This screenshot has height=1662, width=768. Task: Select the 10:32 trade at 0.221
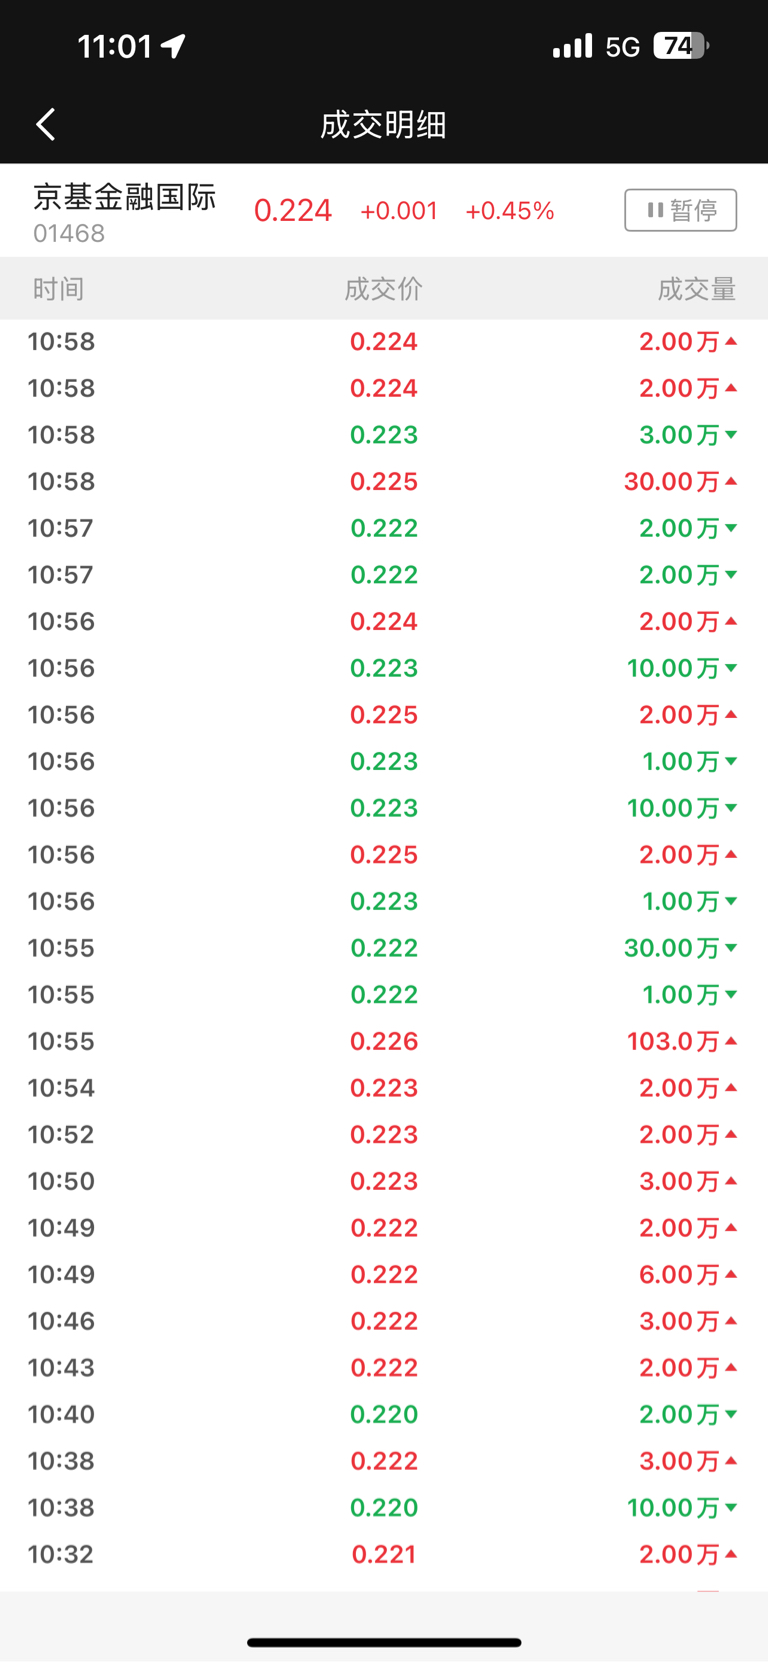[383, 1554]
